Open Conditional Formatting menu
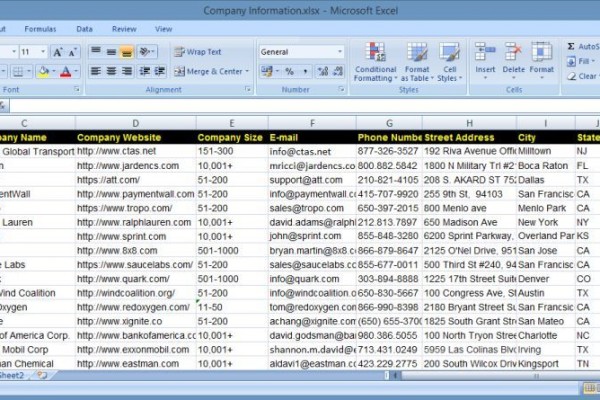This screenshot has width=600, height=400. pyautogui.click(x=375, y=62)
